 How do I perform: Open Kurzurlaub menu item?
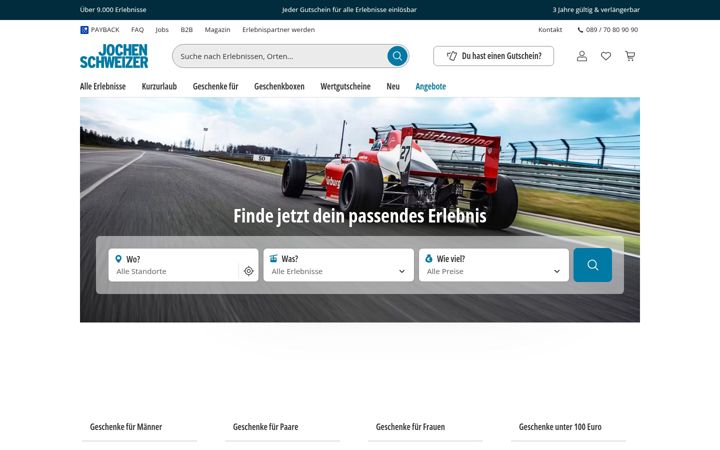point(159,86)
